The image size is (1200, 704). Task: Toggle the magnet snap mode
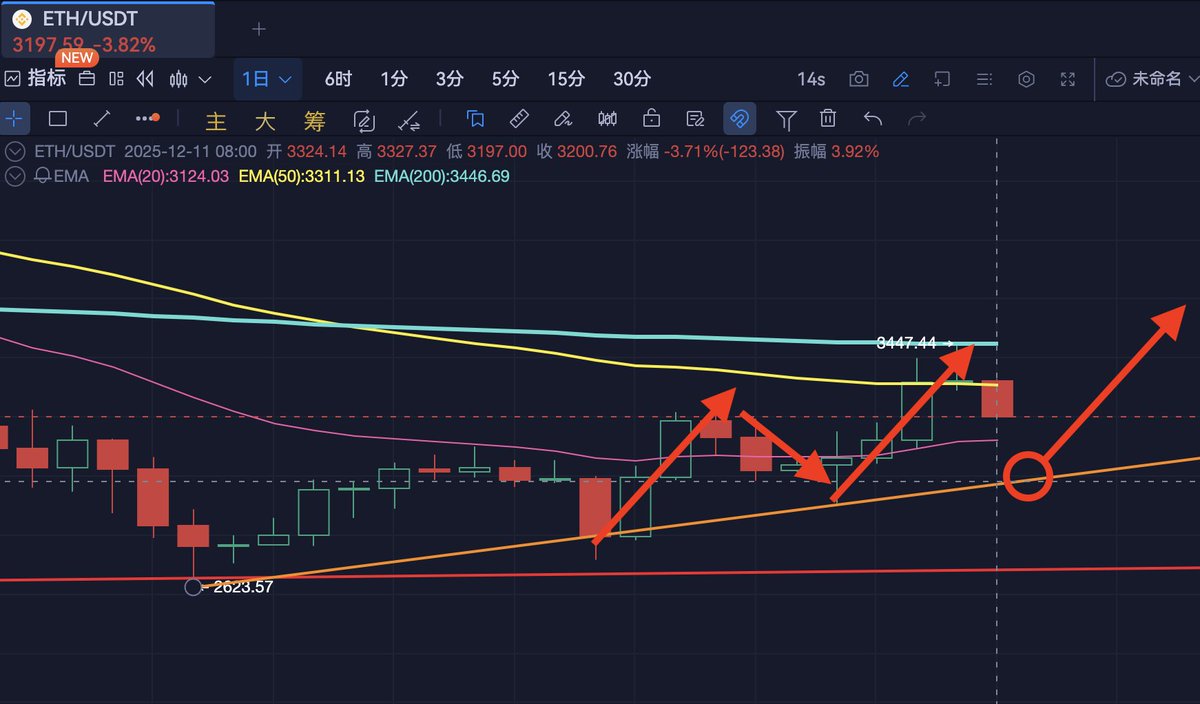(x=739, y=119)
